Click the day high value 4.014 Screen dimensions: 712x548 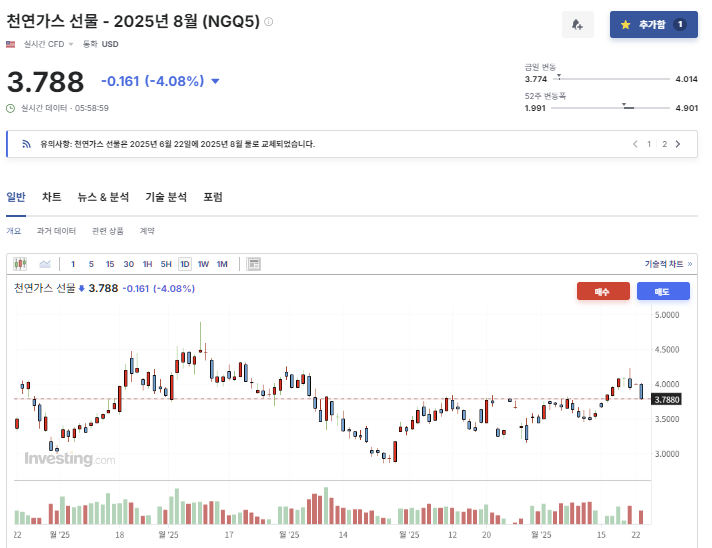pyautogui.click(x=686, y=79)
